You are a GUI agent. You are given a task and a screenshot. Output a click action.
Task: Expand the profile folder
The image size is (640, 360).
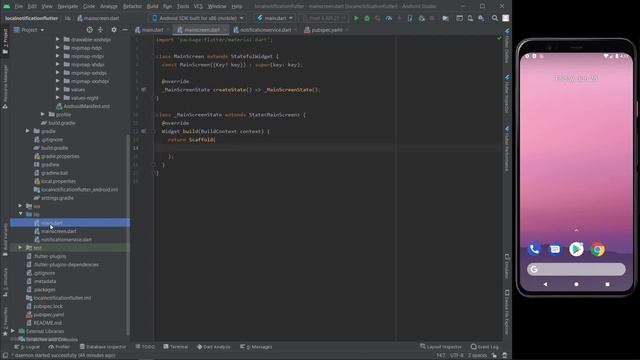pos(42,114)
